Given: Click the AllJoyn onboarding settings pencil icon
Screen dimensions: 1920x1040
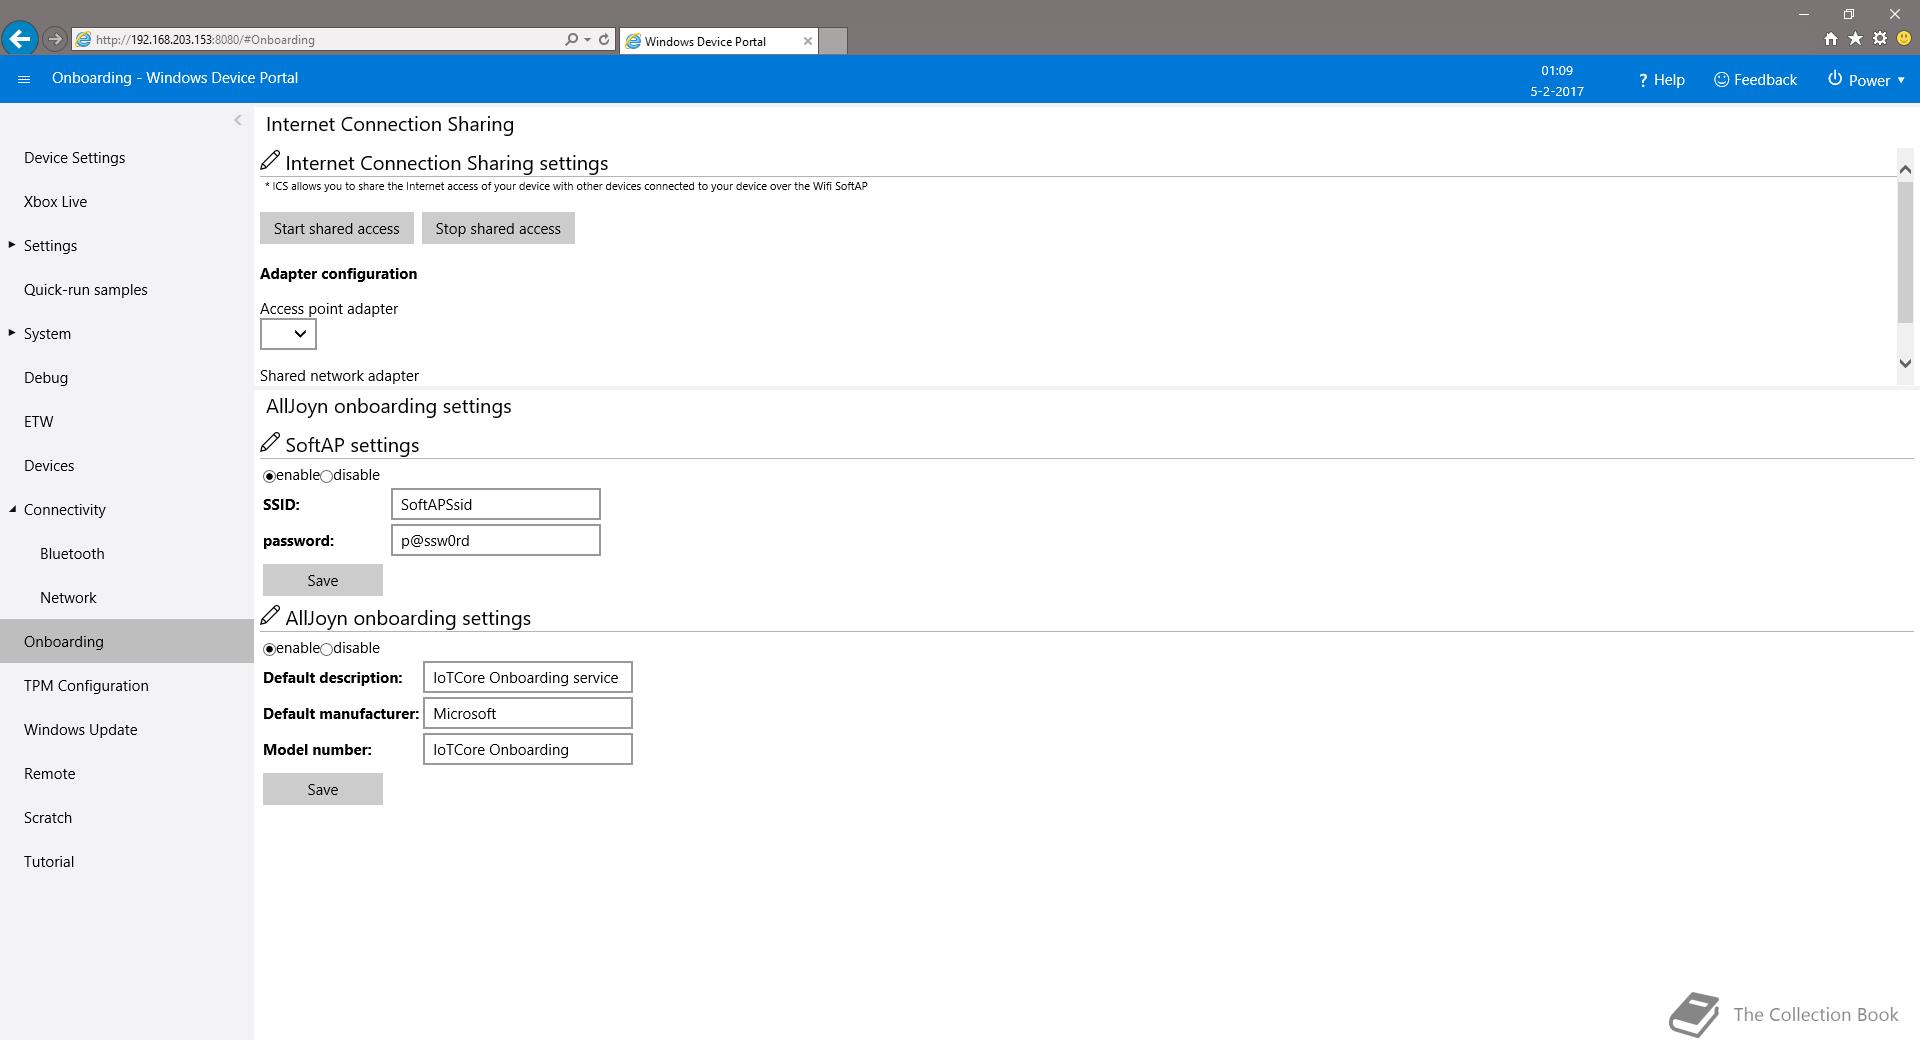Looking at the screenshot, I should 270,616.
